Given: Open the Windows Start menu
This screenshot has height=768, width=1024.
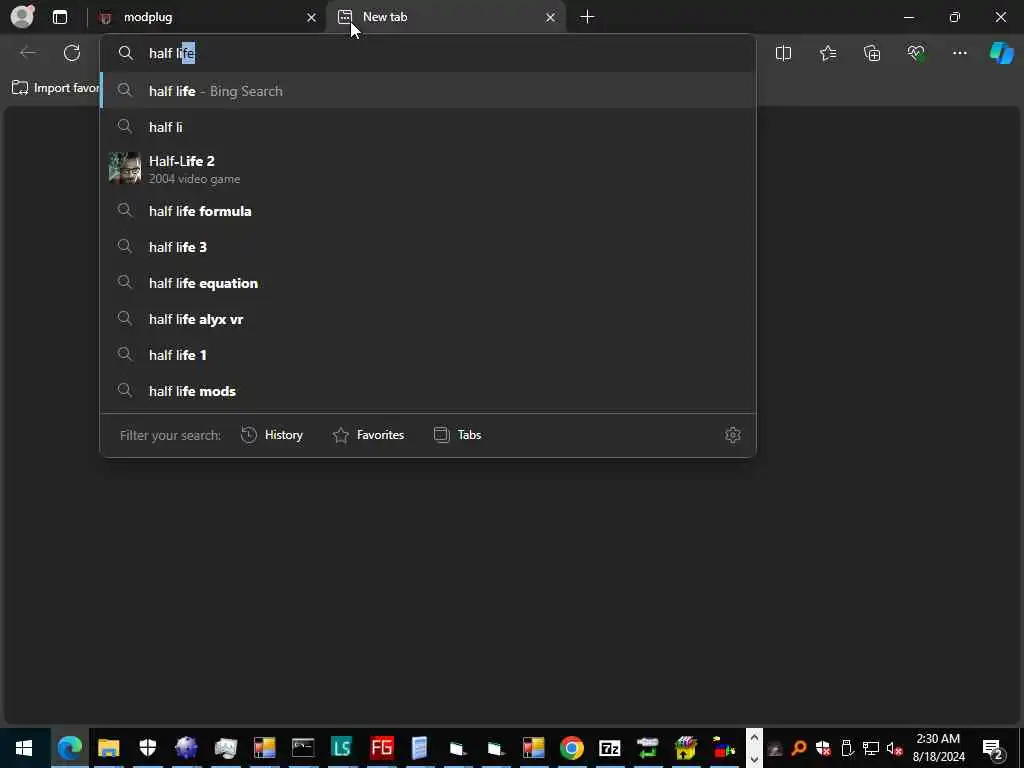Looking at the screenshot, I should pyautogui.click(x=25, y=748).
